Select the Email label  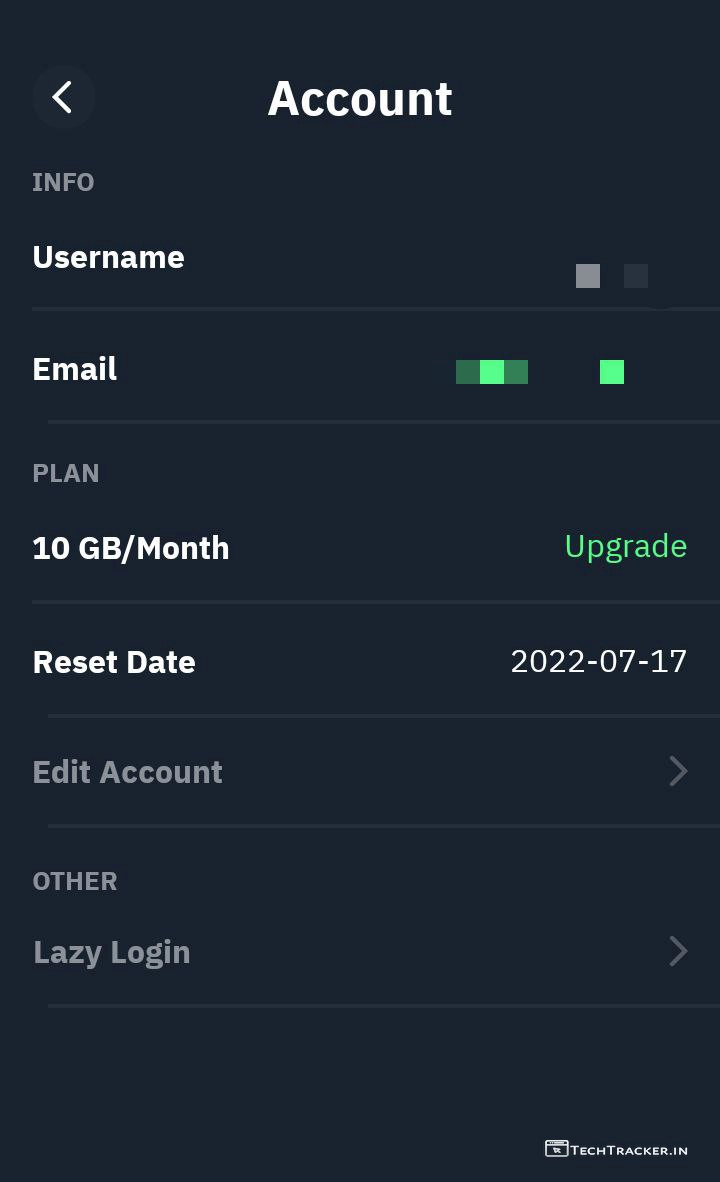(75, 369)
